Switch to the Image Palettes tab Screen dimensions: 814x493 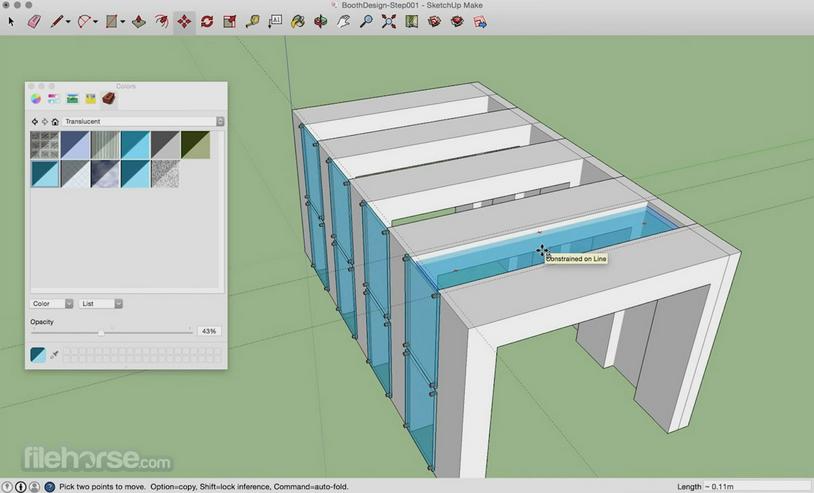(x=90, y=99)
